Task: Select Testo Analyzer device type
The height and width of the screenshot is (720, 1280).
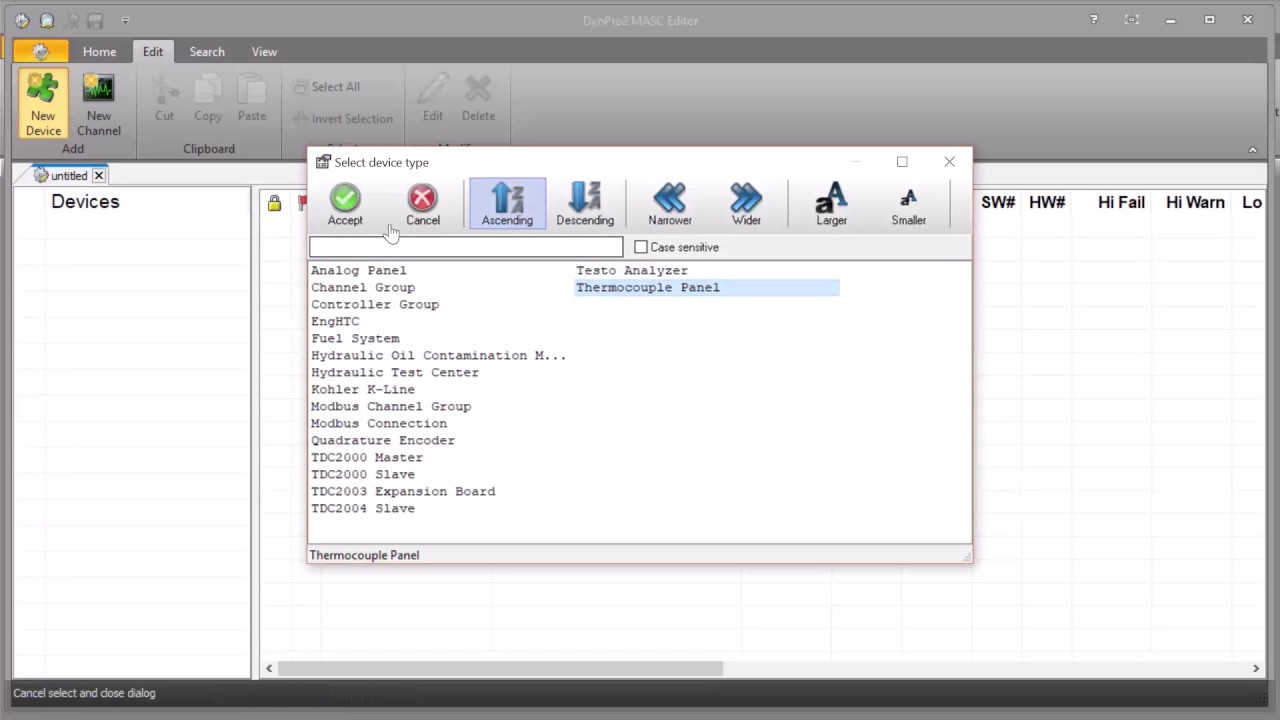Action: tap(632, 270)
